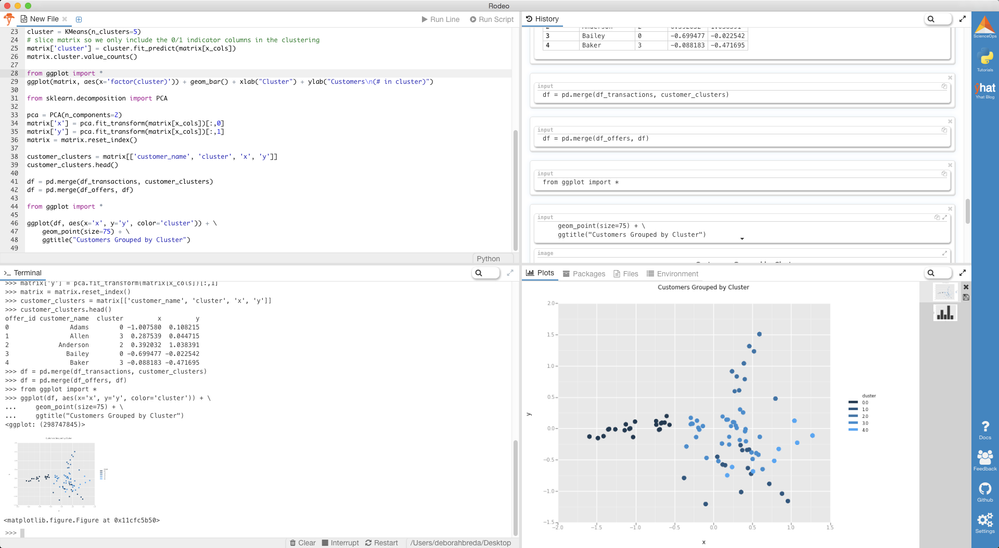Switch to the Files tab
Image resolution: width=999 pixels, height=548 pixels.
[626, 274]
